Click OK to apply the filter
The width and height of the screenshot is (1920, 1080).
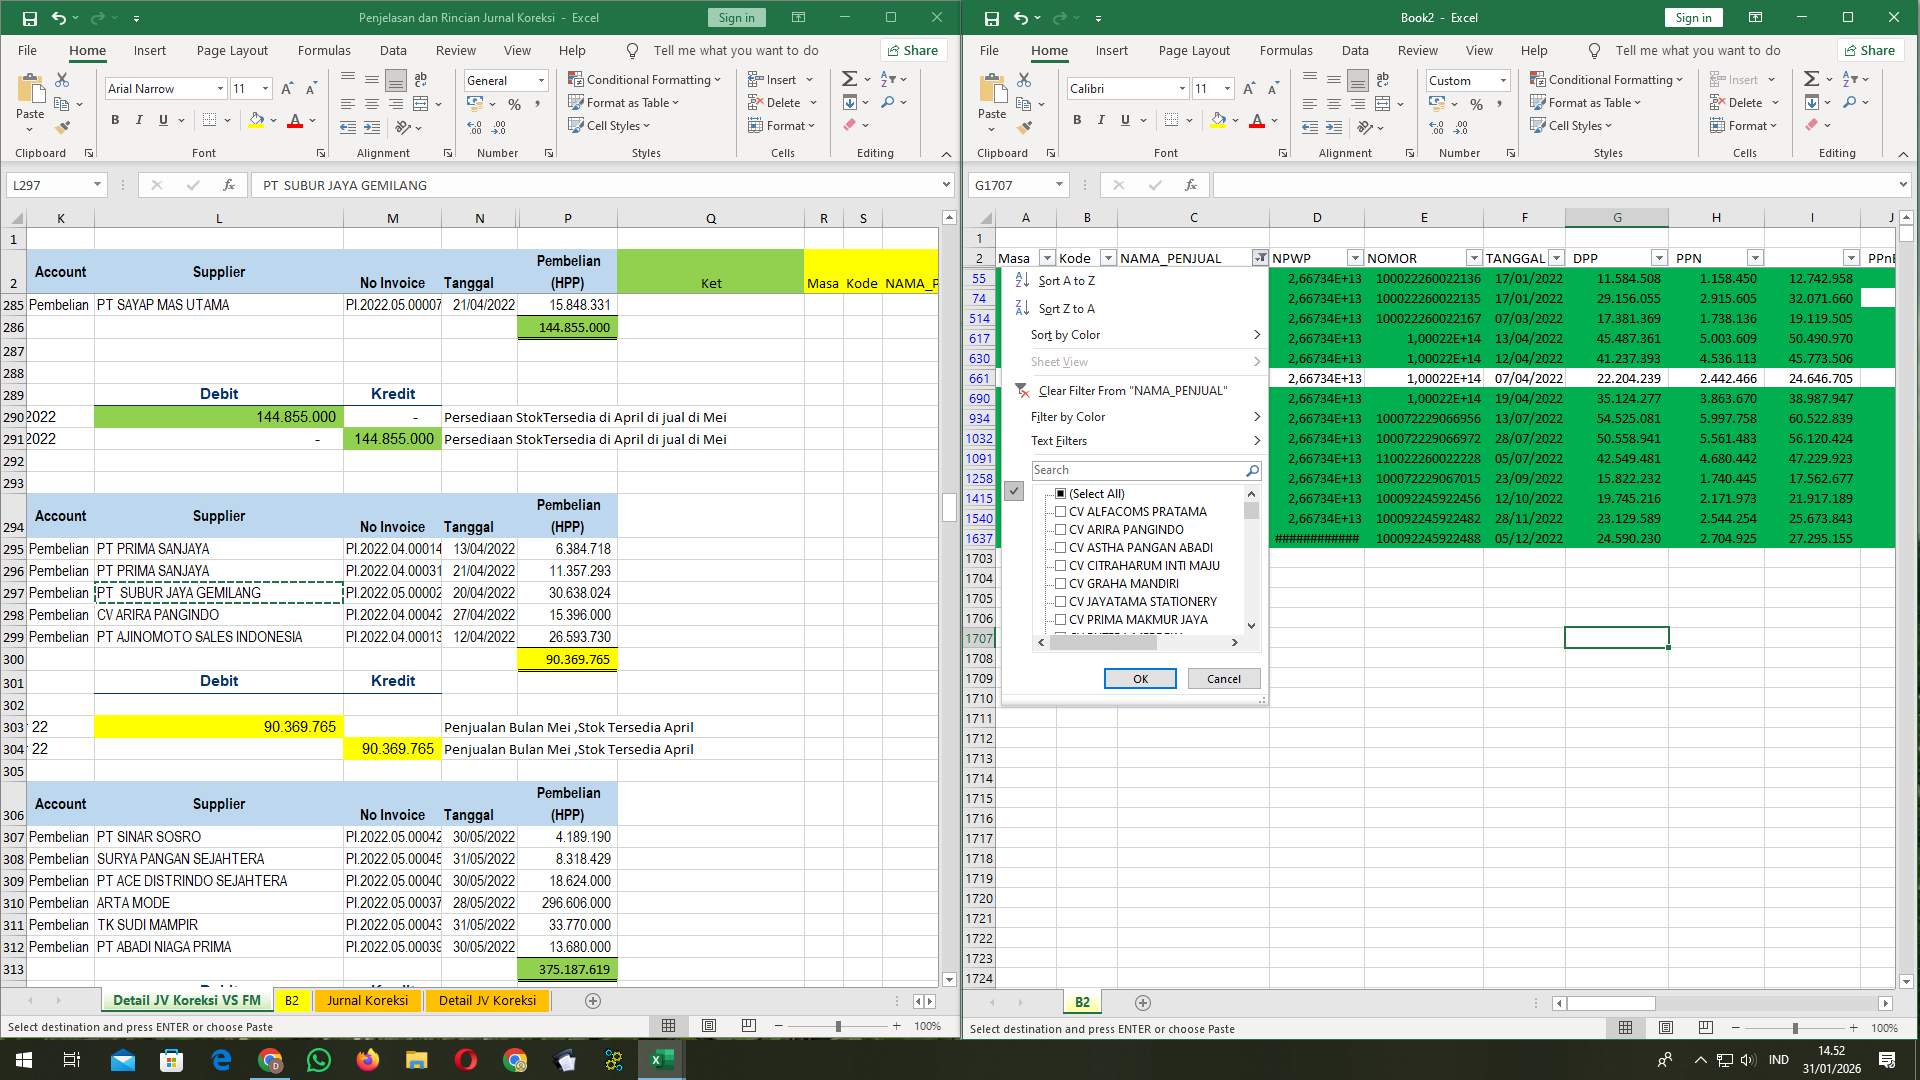pos(1140,678)
